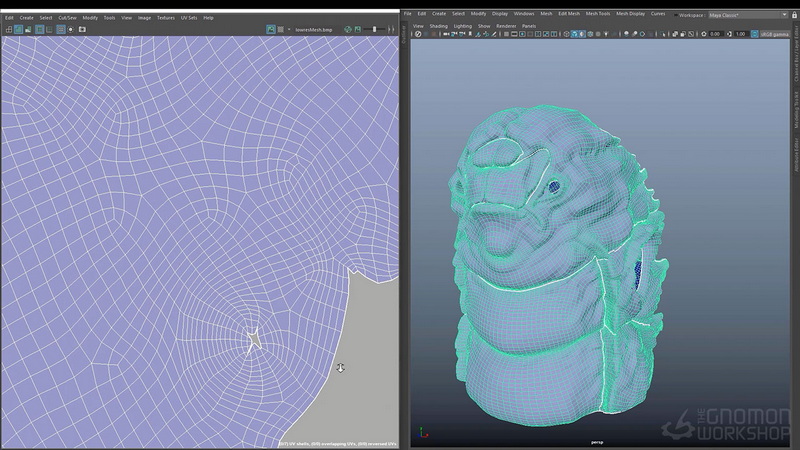The height and width of the screenshot is (450, 800).
Task: Open the UV Sets menu in UV editor
Action: (189, 18)
